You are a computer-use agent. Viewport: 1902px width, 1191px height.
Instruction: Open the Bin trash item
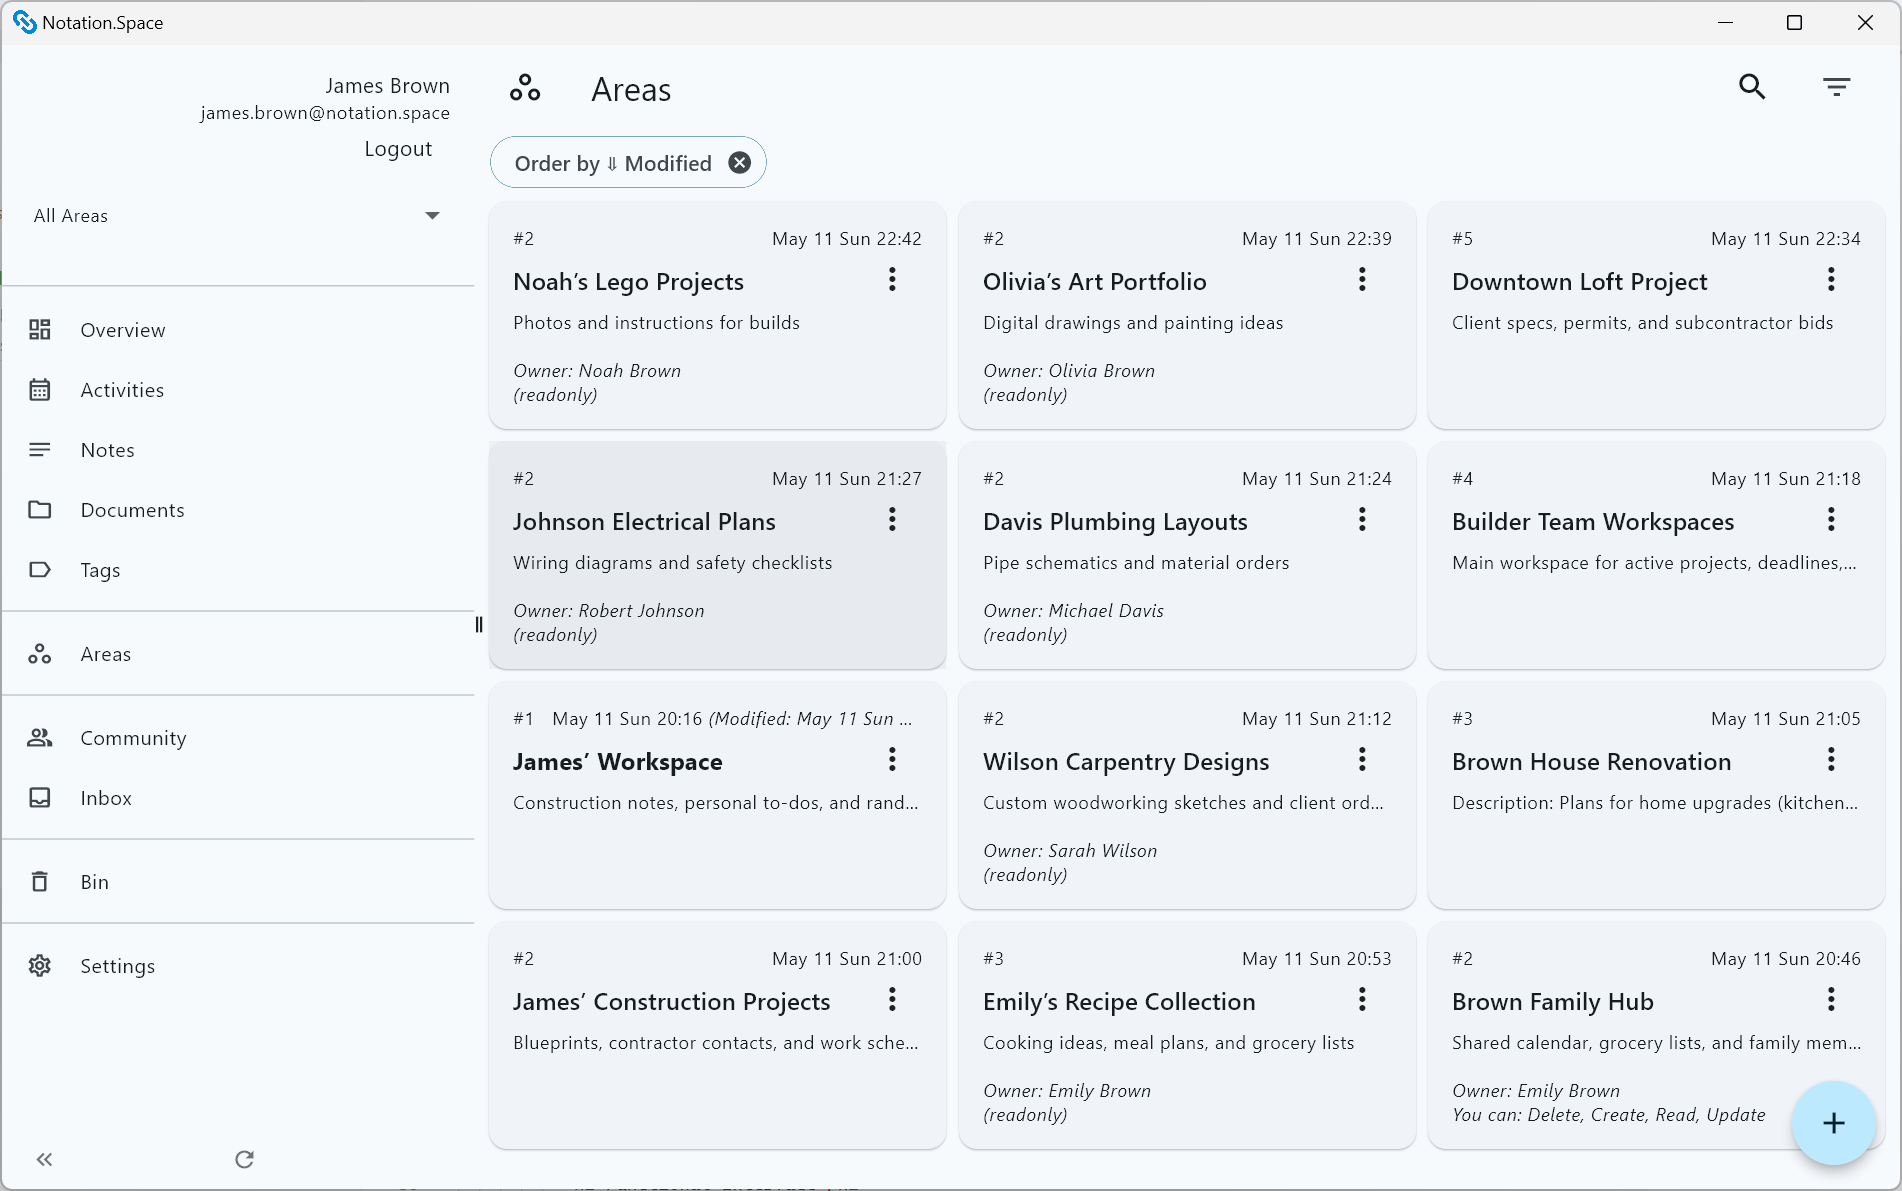pyautogui.click(x=94, y=882)
